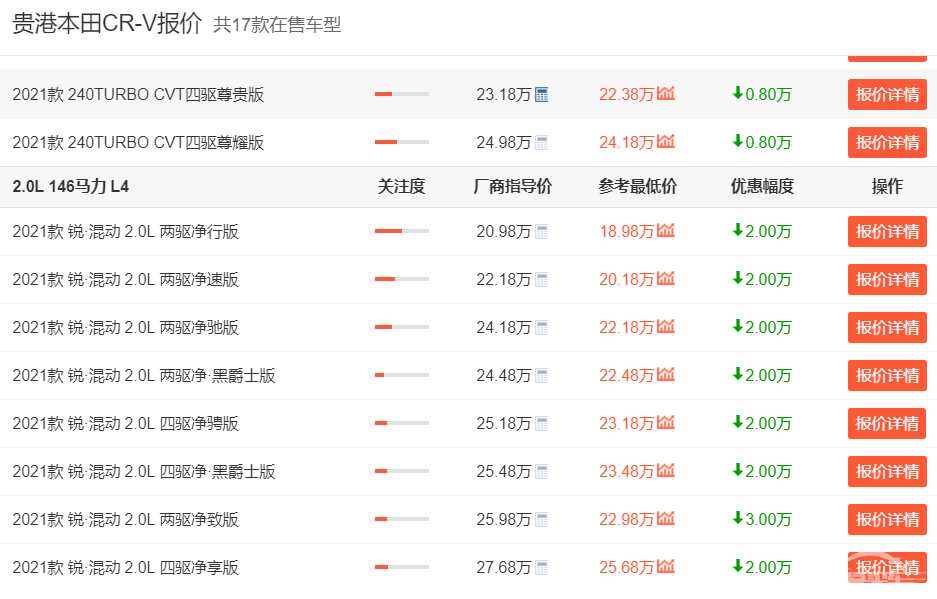Click trend chart icon beside 23.18万 净骋版
The image size is (937, 599).
click(x=664, y=423)
